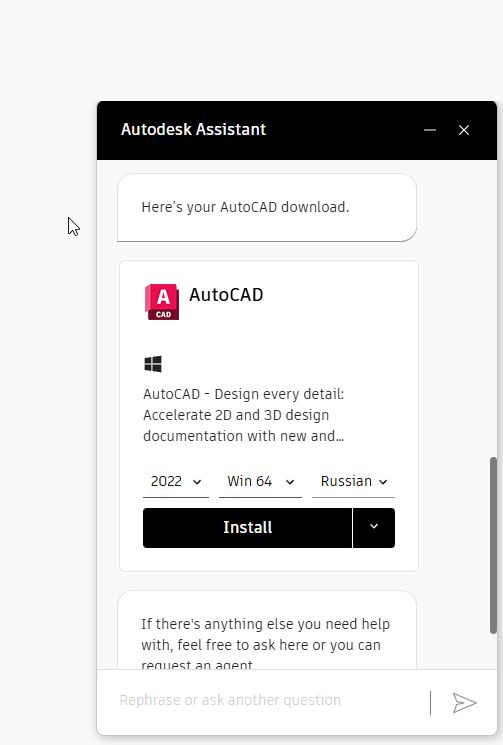Minimize the Autodesk Assistant panel
Screen dimensions: 503x745
pos(430,130)
